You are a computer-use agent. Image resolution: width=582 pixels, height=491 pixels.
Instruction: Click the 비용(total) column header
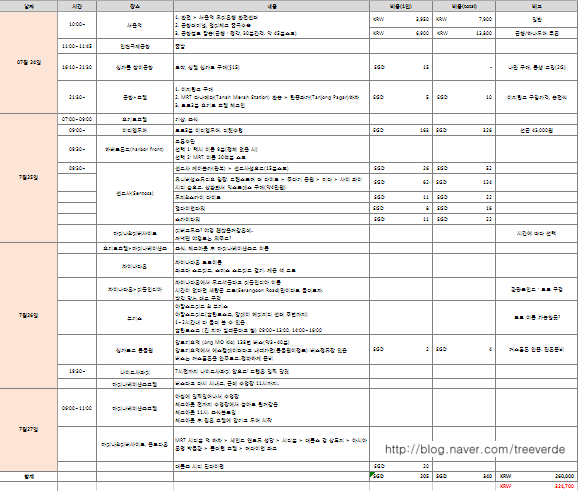click(464, 6)
